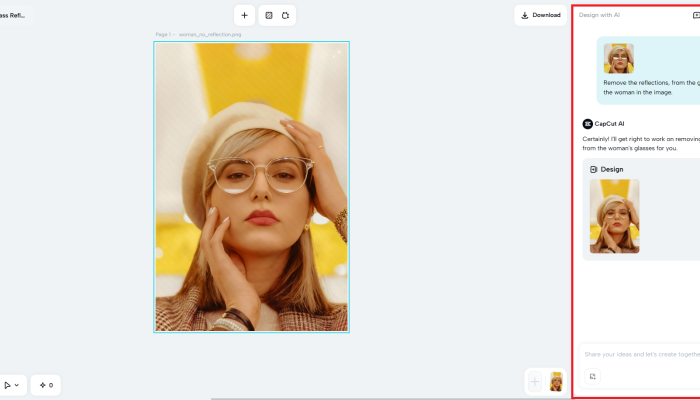700x400 pixels.
Task: Click the AI generate icon in top toolbar
Action: (286, 15)
